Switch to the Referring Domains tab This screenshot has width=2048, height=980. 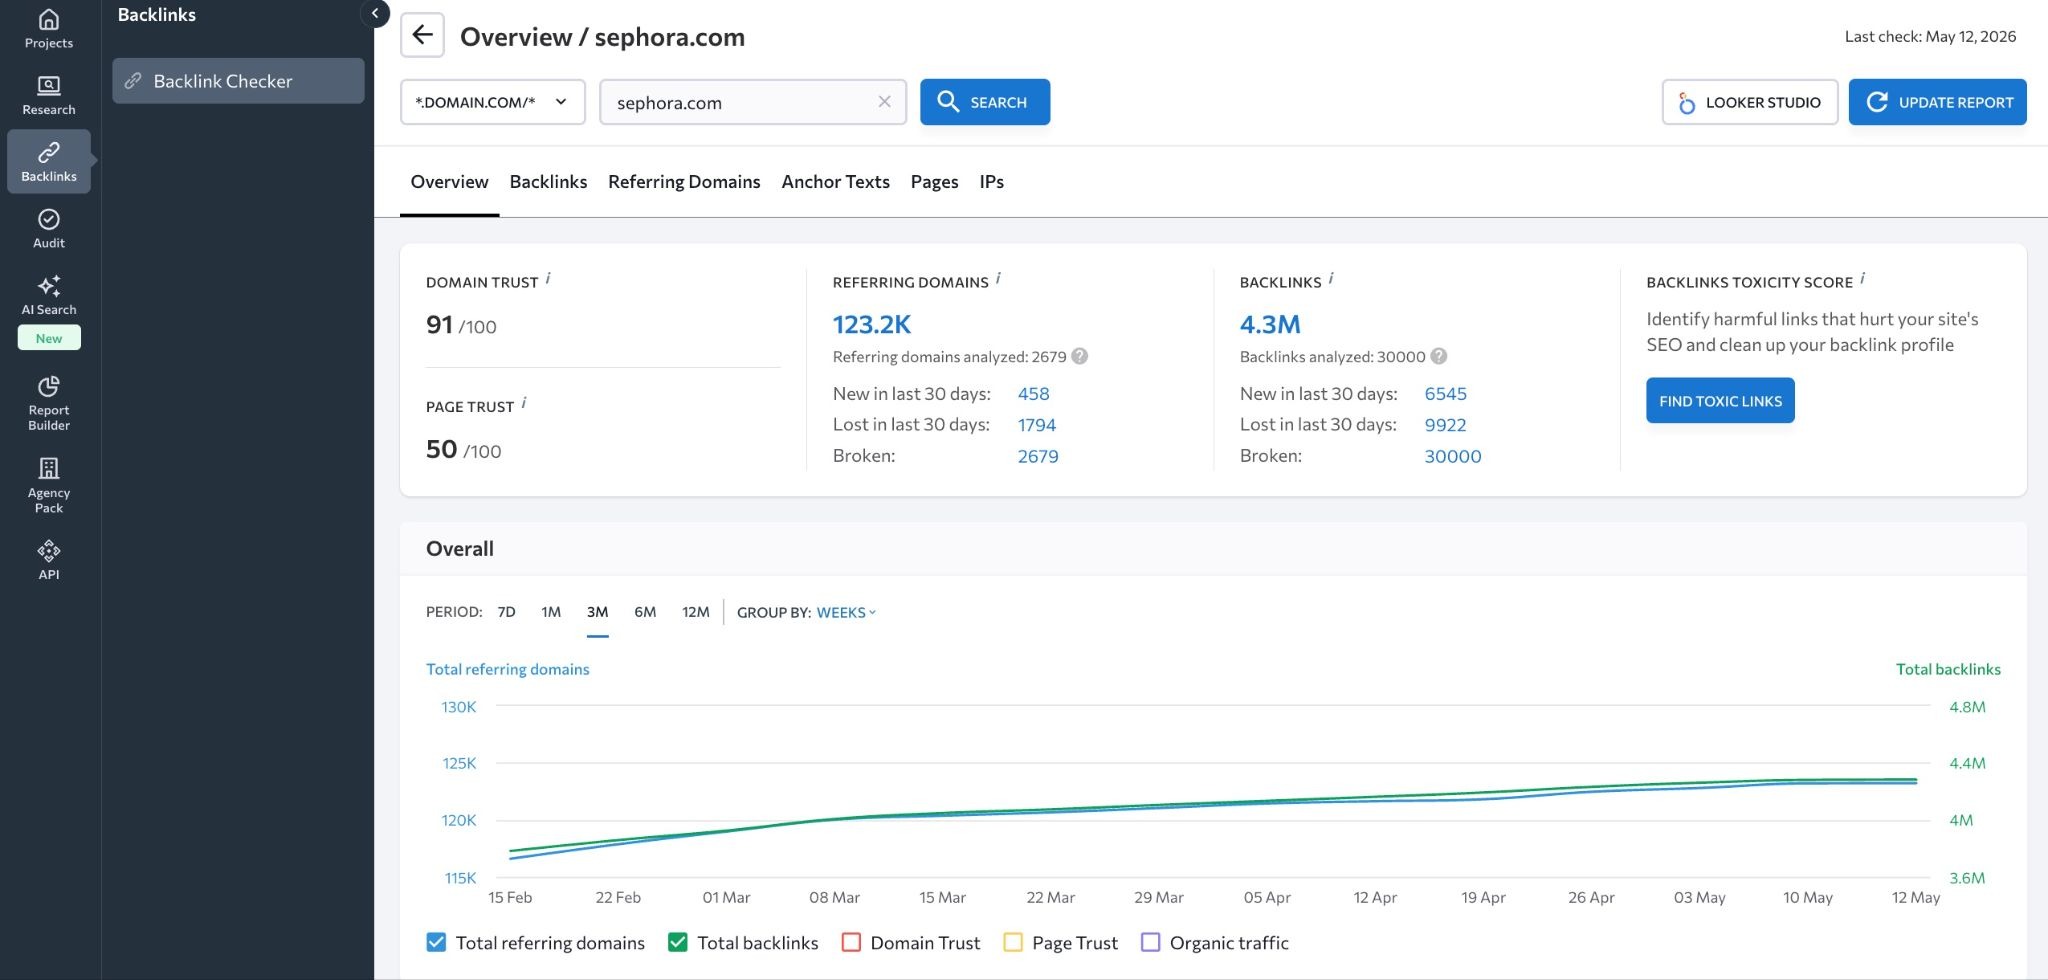pyautogui.click(x=684, y=182)
